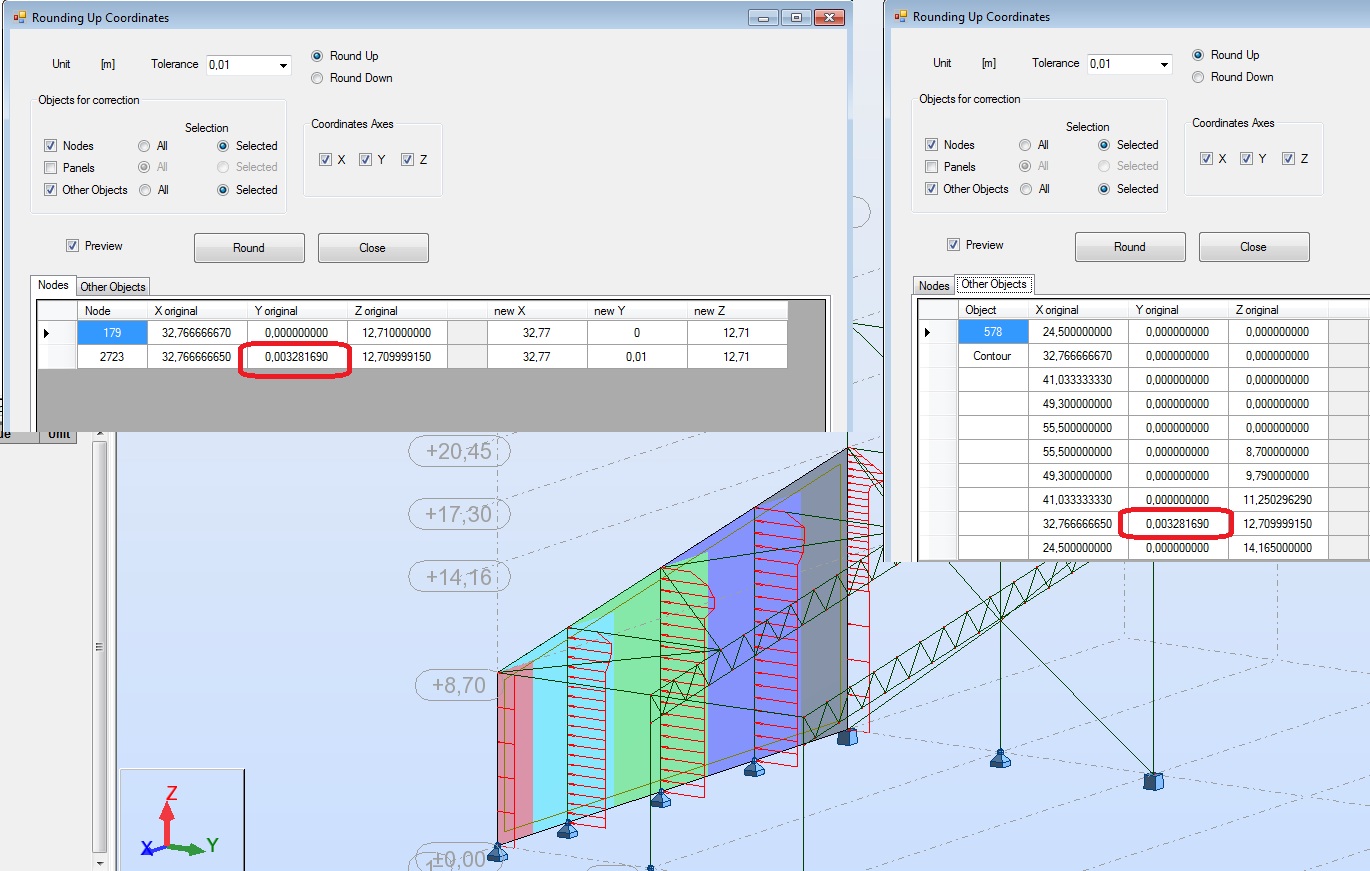This screenshot has width=1370, height=871.
Task: Click the +17,30 level label in 3D view
Action: click(x=459, y=514)
